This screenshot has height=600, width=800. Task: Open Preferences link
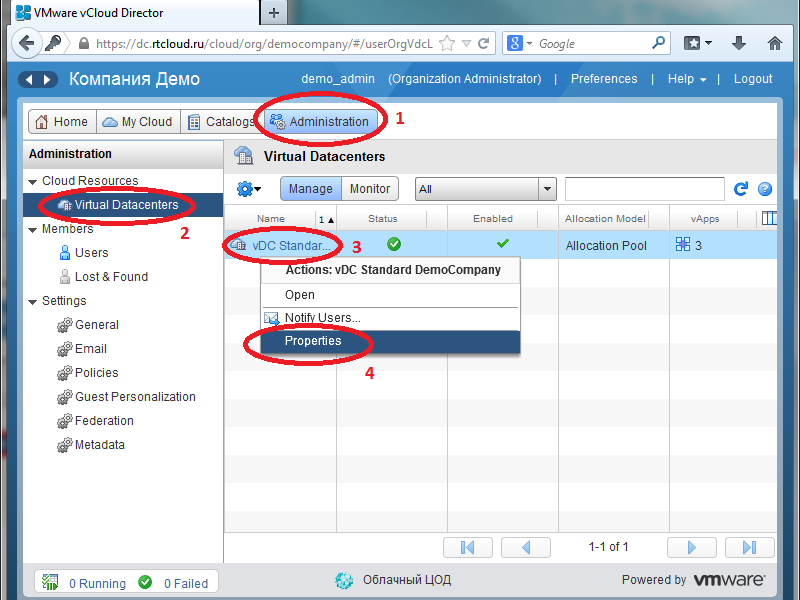pos(604,79)
